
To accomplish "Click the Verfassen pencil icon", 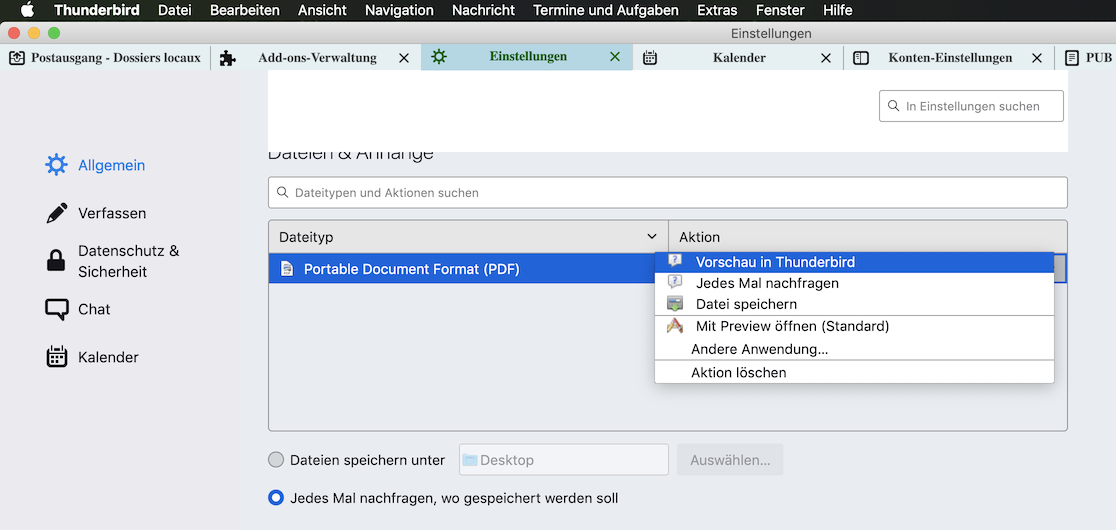I will [x=56, y=213].
